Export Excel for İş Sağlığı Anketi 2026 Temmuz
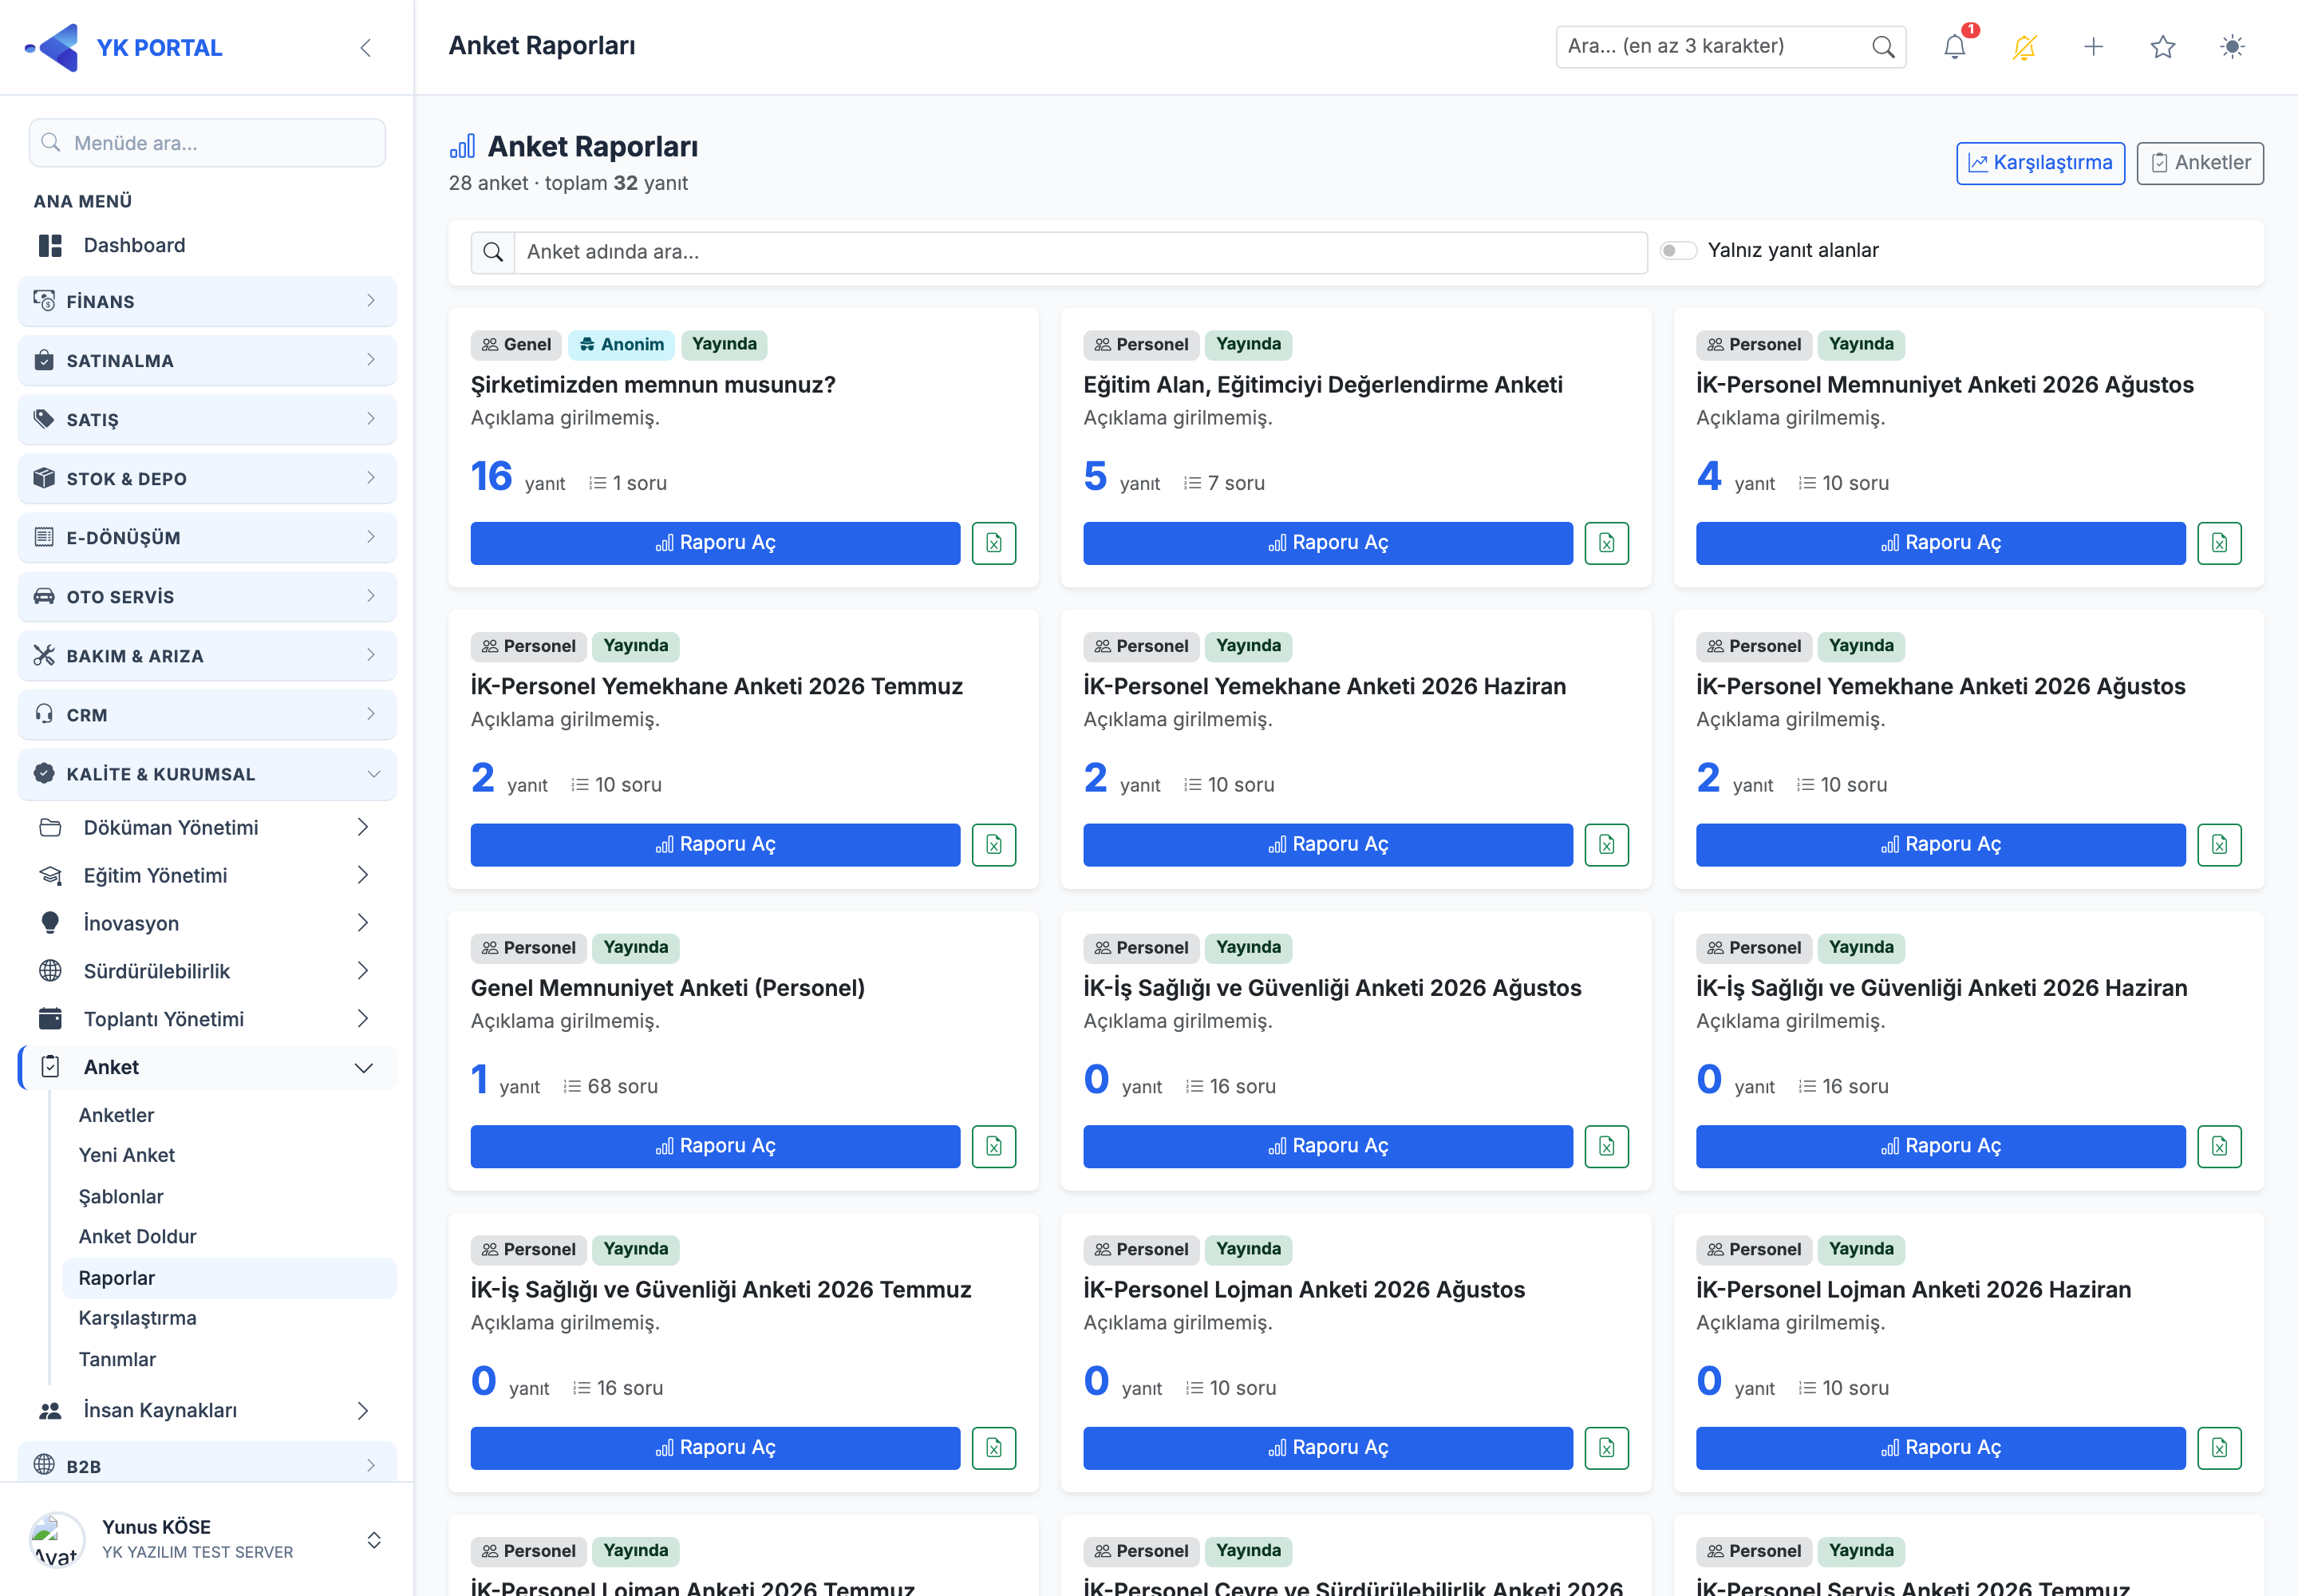The height and width of the screenshot is (1596, 2298). (994, 1448)
